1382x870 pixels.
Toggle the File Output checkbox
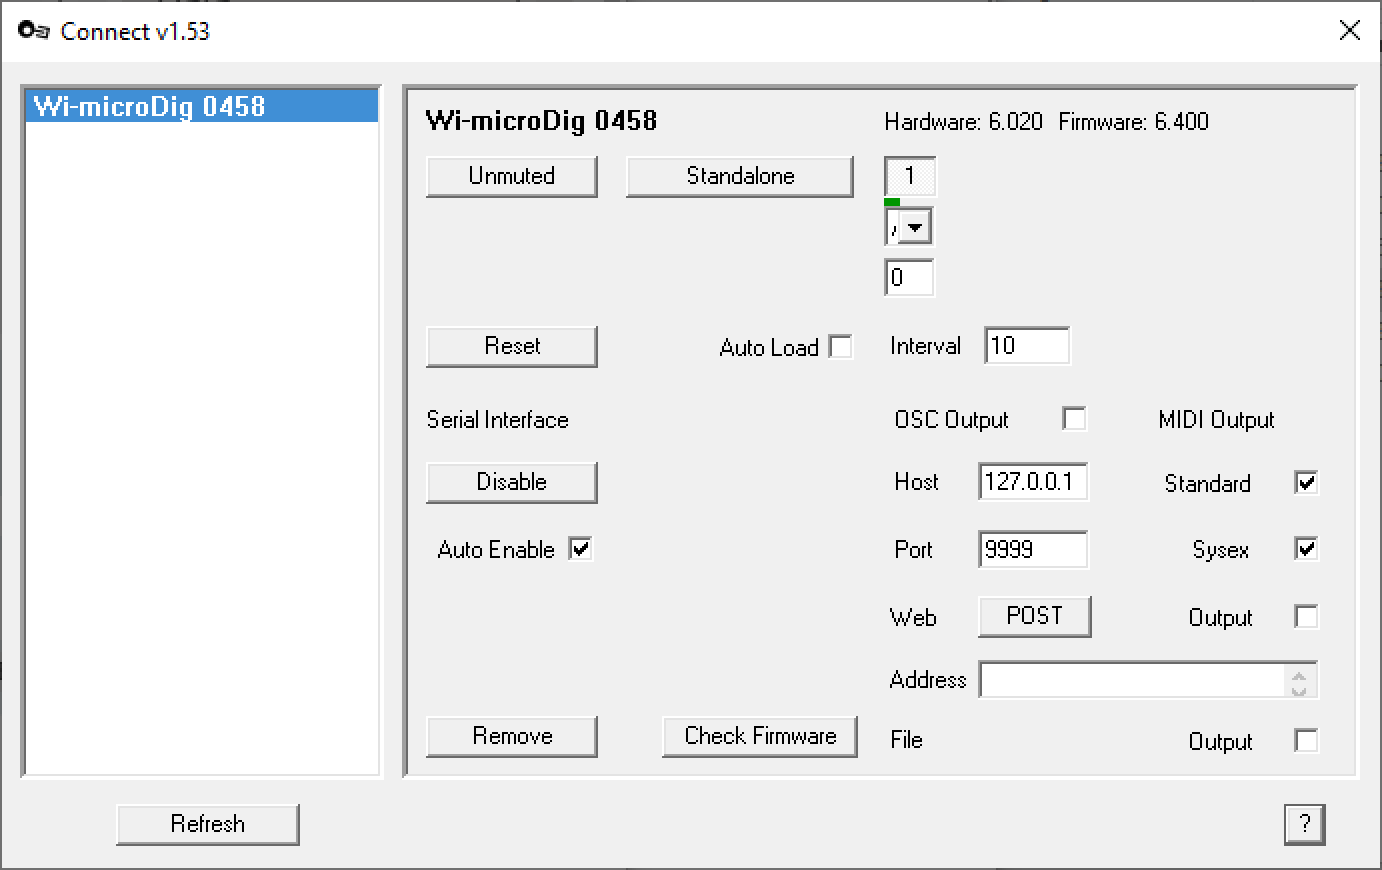click(x=1306, y=740)
